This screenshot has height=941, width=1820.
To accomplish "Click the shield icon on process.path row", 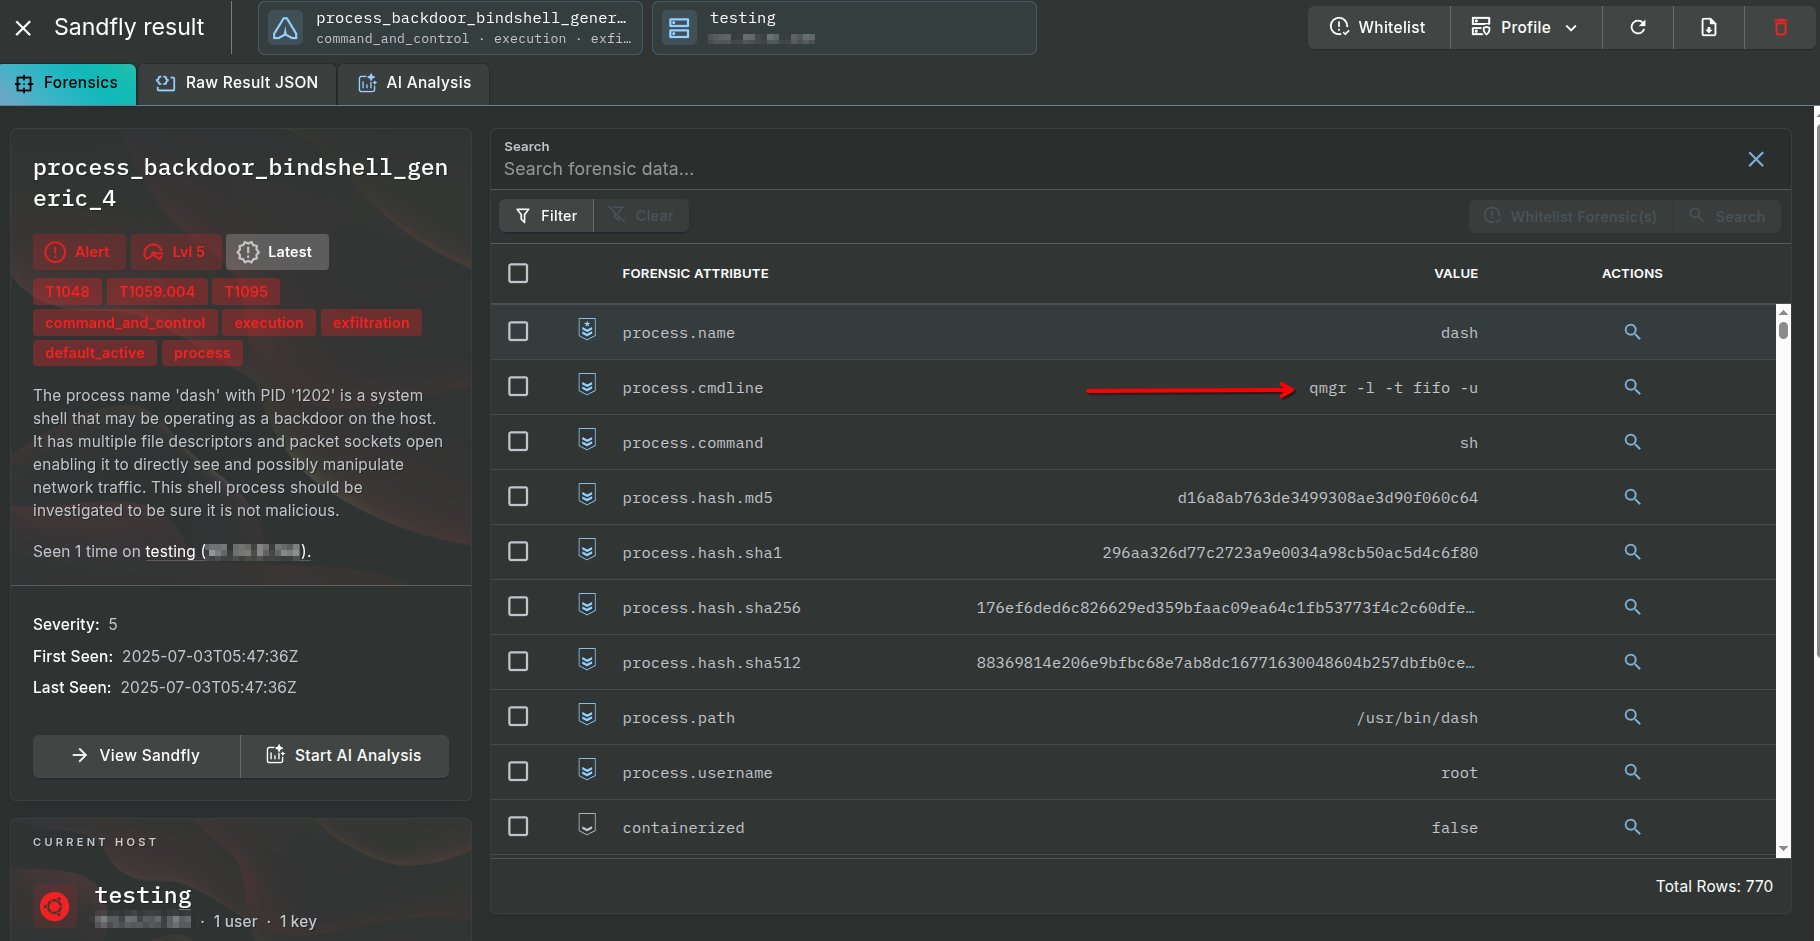I will point(587,714).
